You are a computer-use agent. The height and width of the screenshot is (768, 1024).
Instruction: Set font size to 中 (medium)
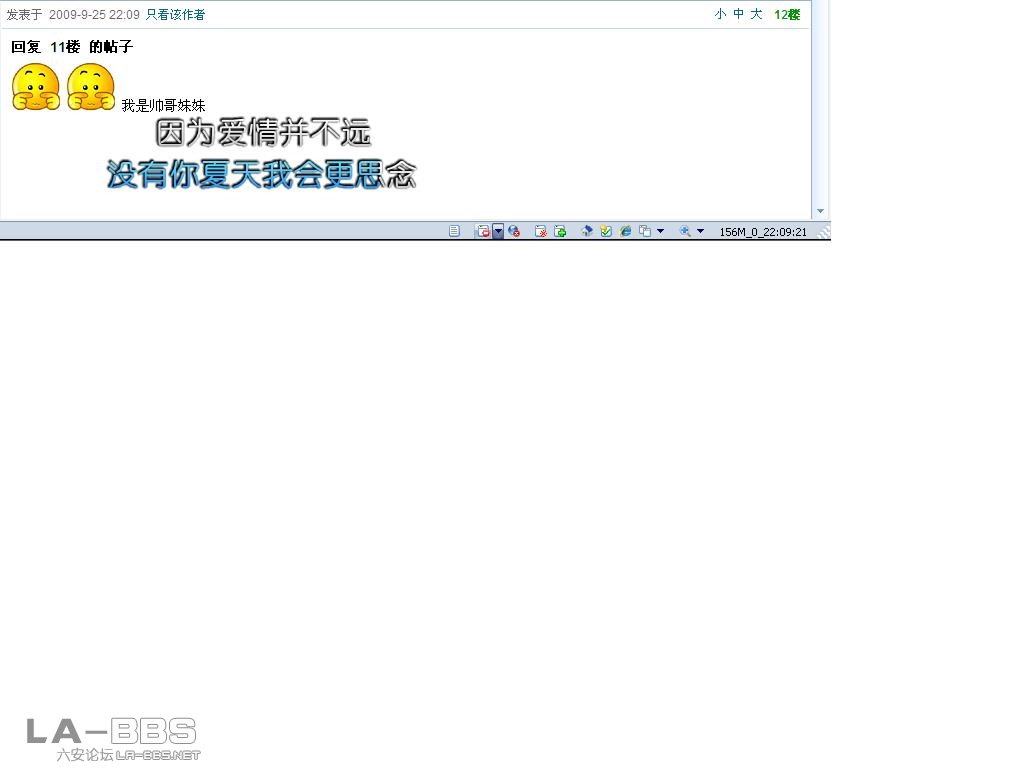coord(738,14)
